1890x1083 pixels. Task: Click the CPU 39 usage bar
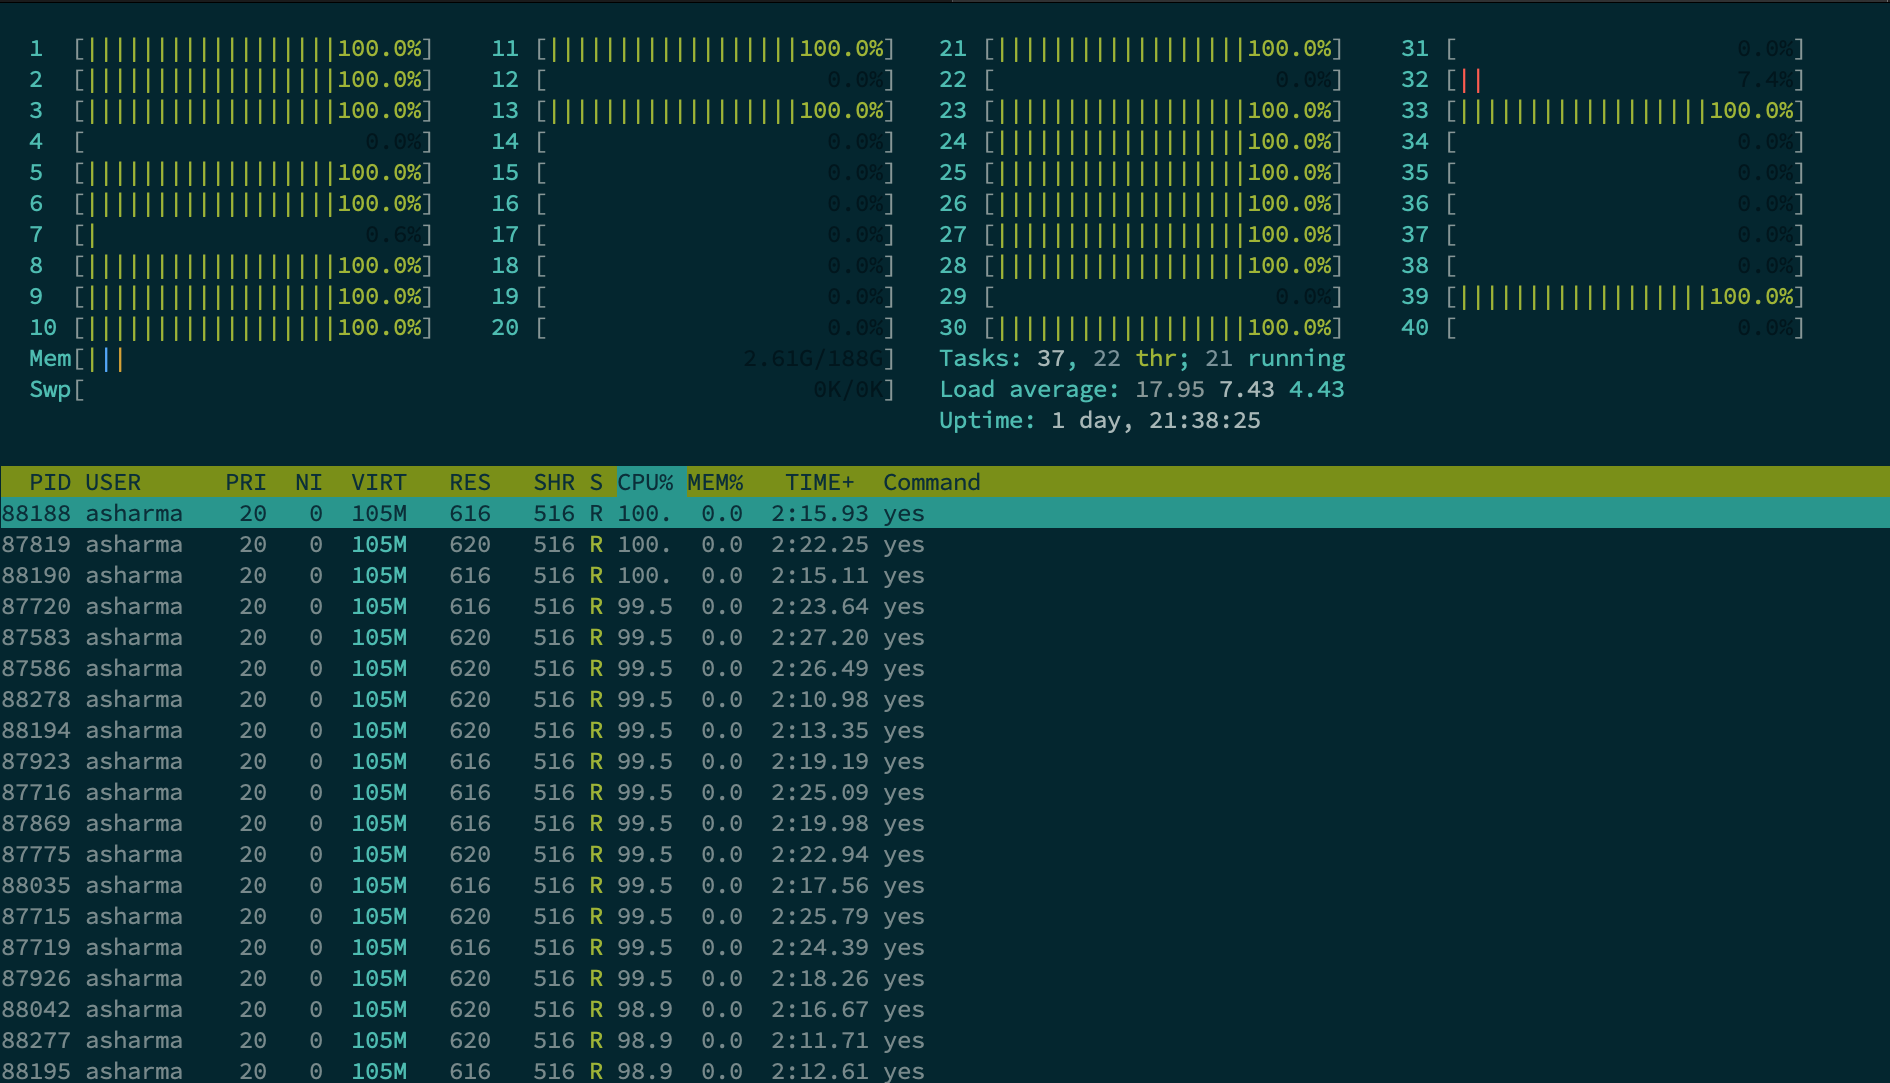1603,296
